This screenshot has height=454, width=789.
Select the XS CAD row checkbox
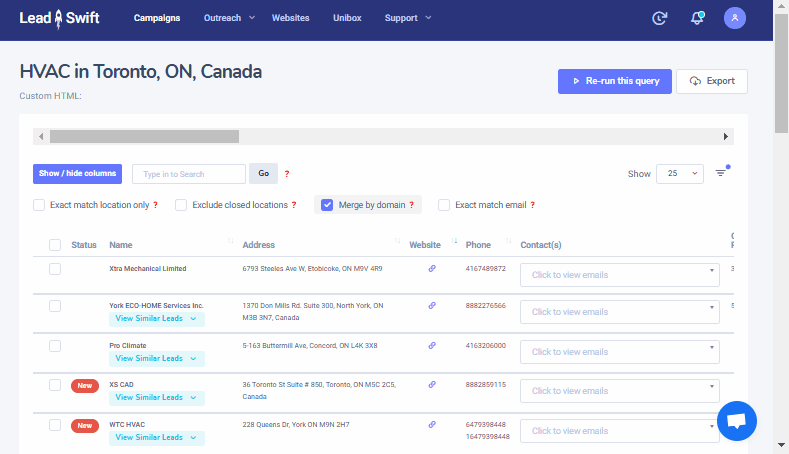(x=55, y=385)
